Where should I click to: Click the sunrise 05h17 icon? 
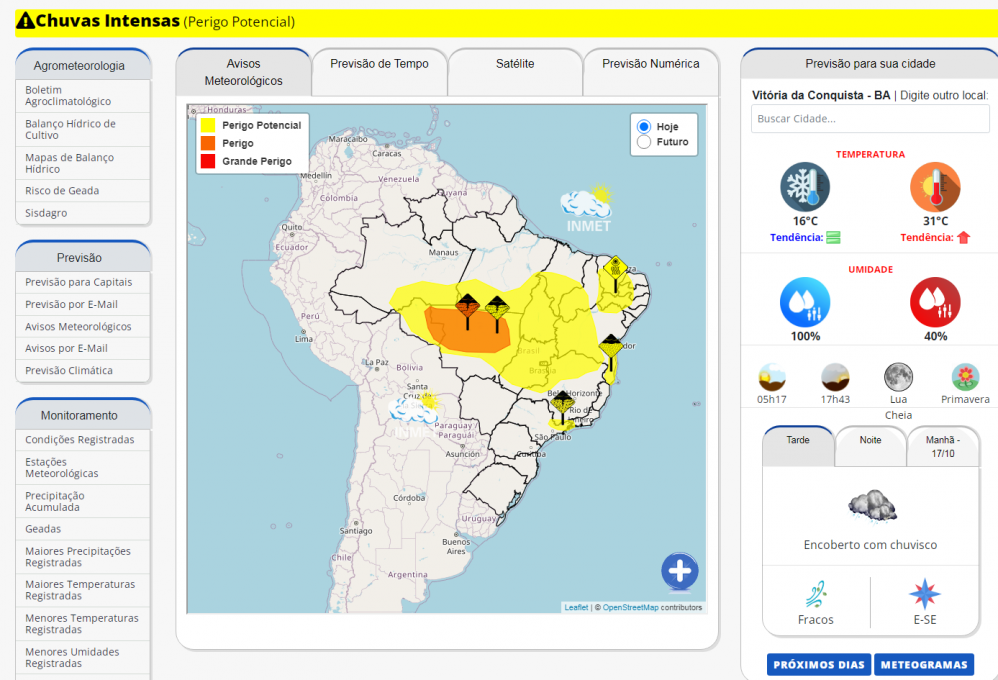[772, 377]
